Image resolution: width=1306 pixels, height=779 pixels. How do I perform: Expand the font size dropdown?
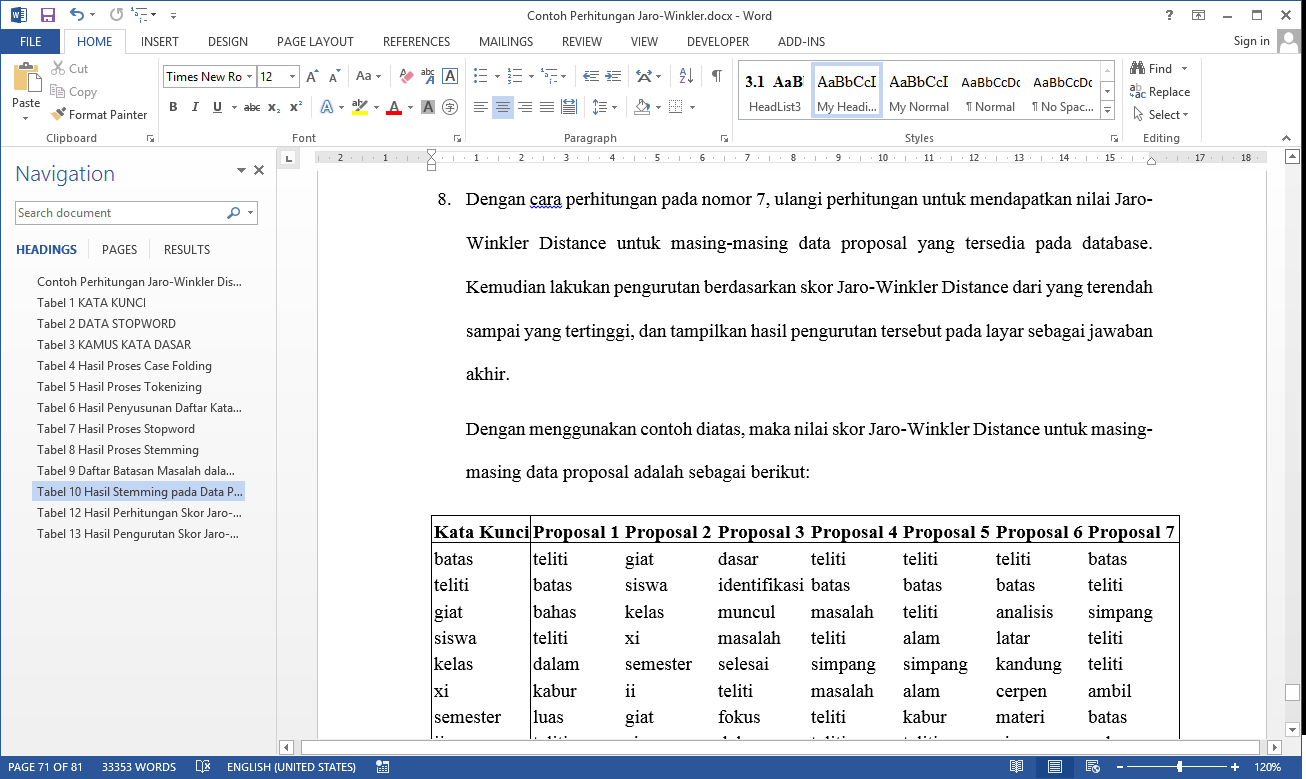[x=292, y=77]
